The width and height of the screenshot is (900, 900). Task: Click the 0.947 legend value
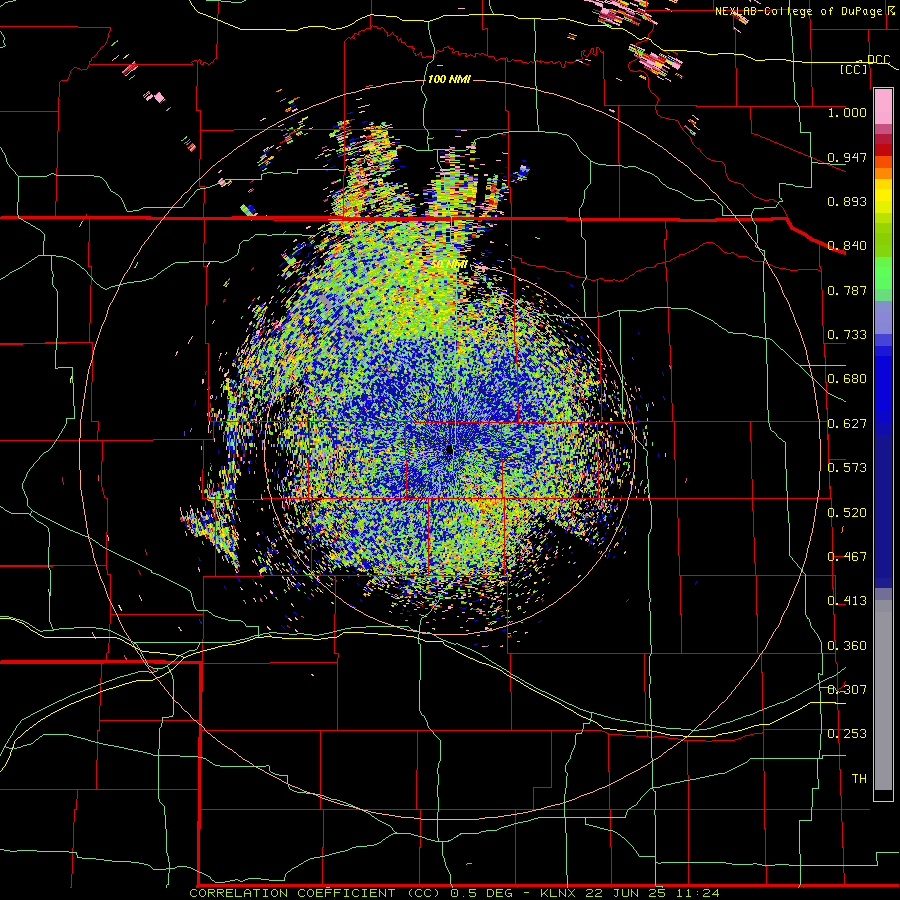tap(847, 157)
